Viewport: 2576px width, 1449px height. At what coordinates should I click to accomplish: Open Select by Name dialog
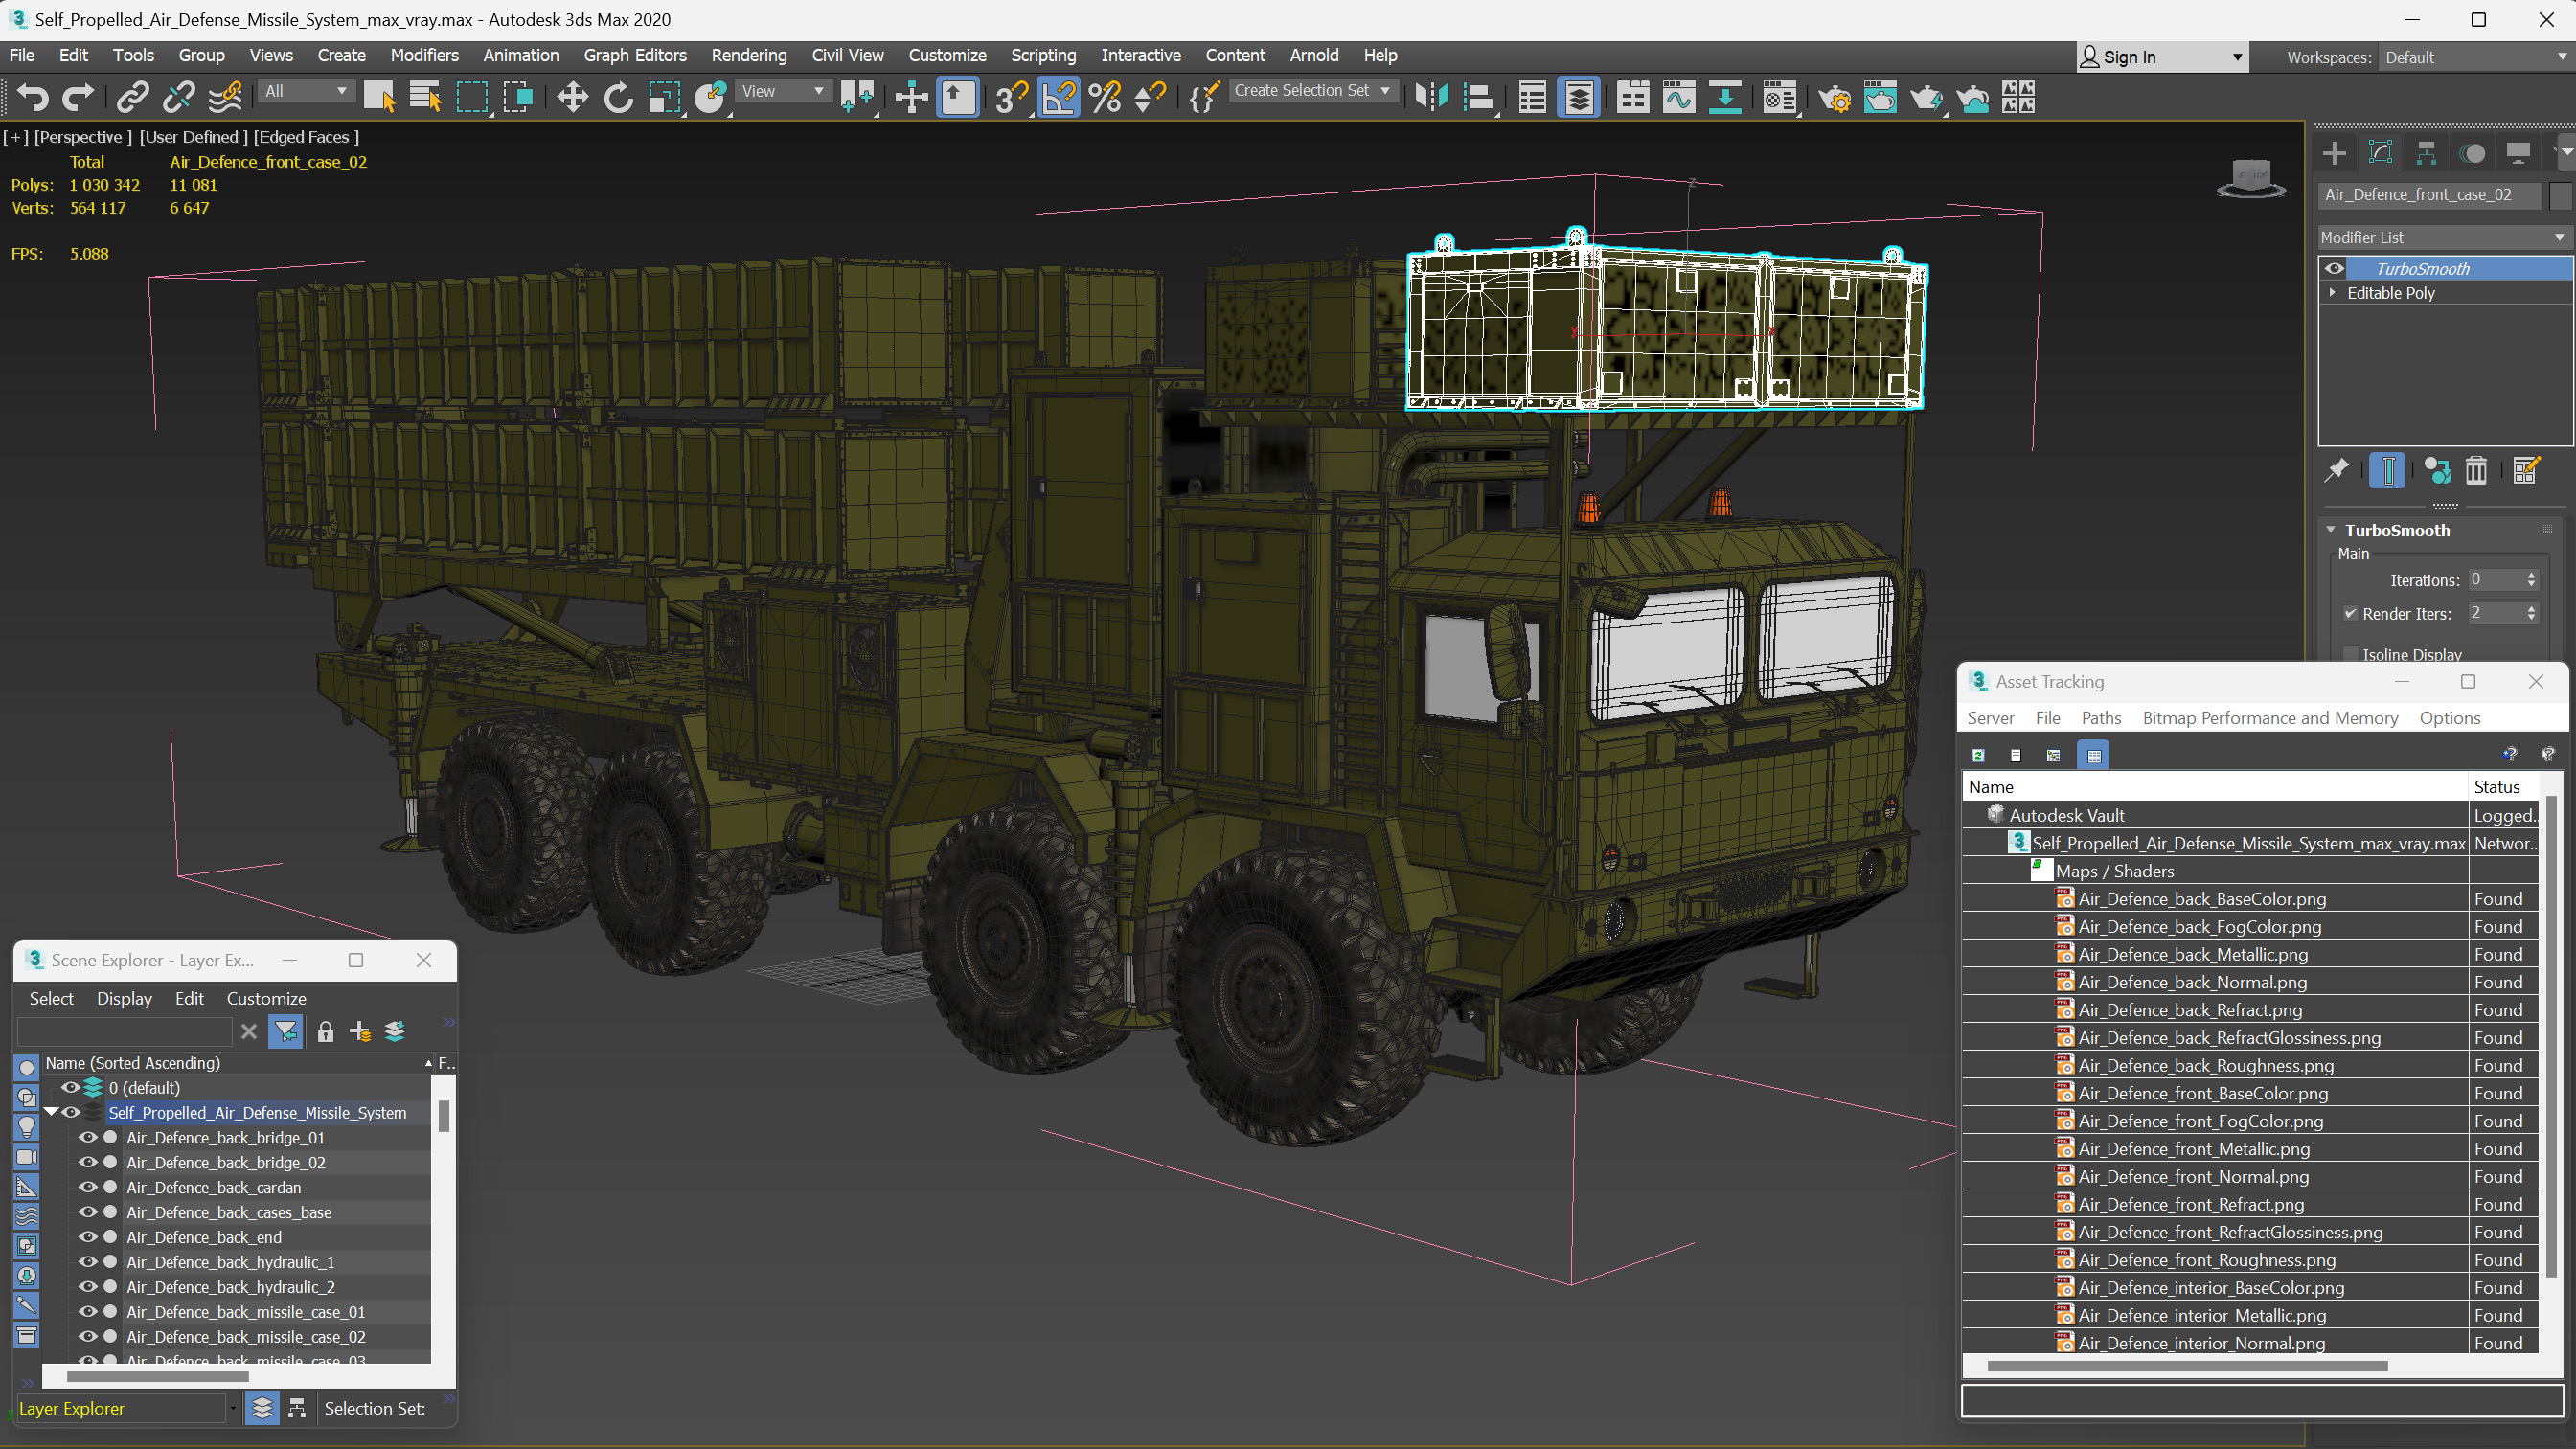click(x=425, y=97)
